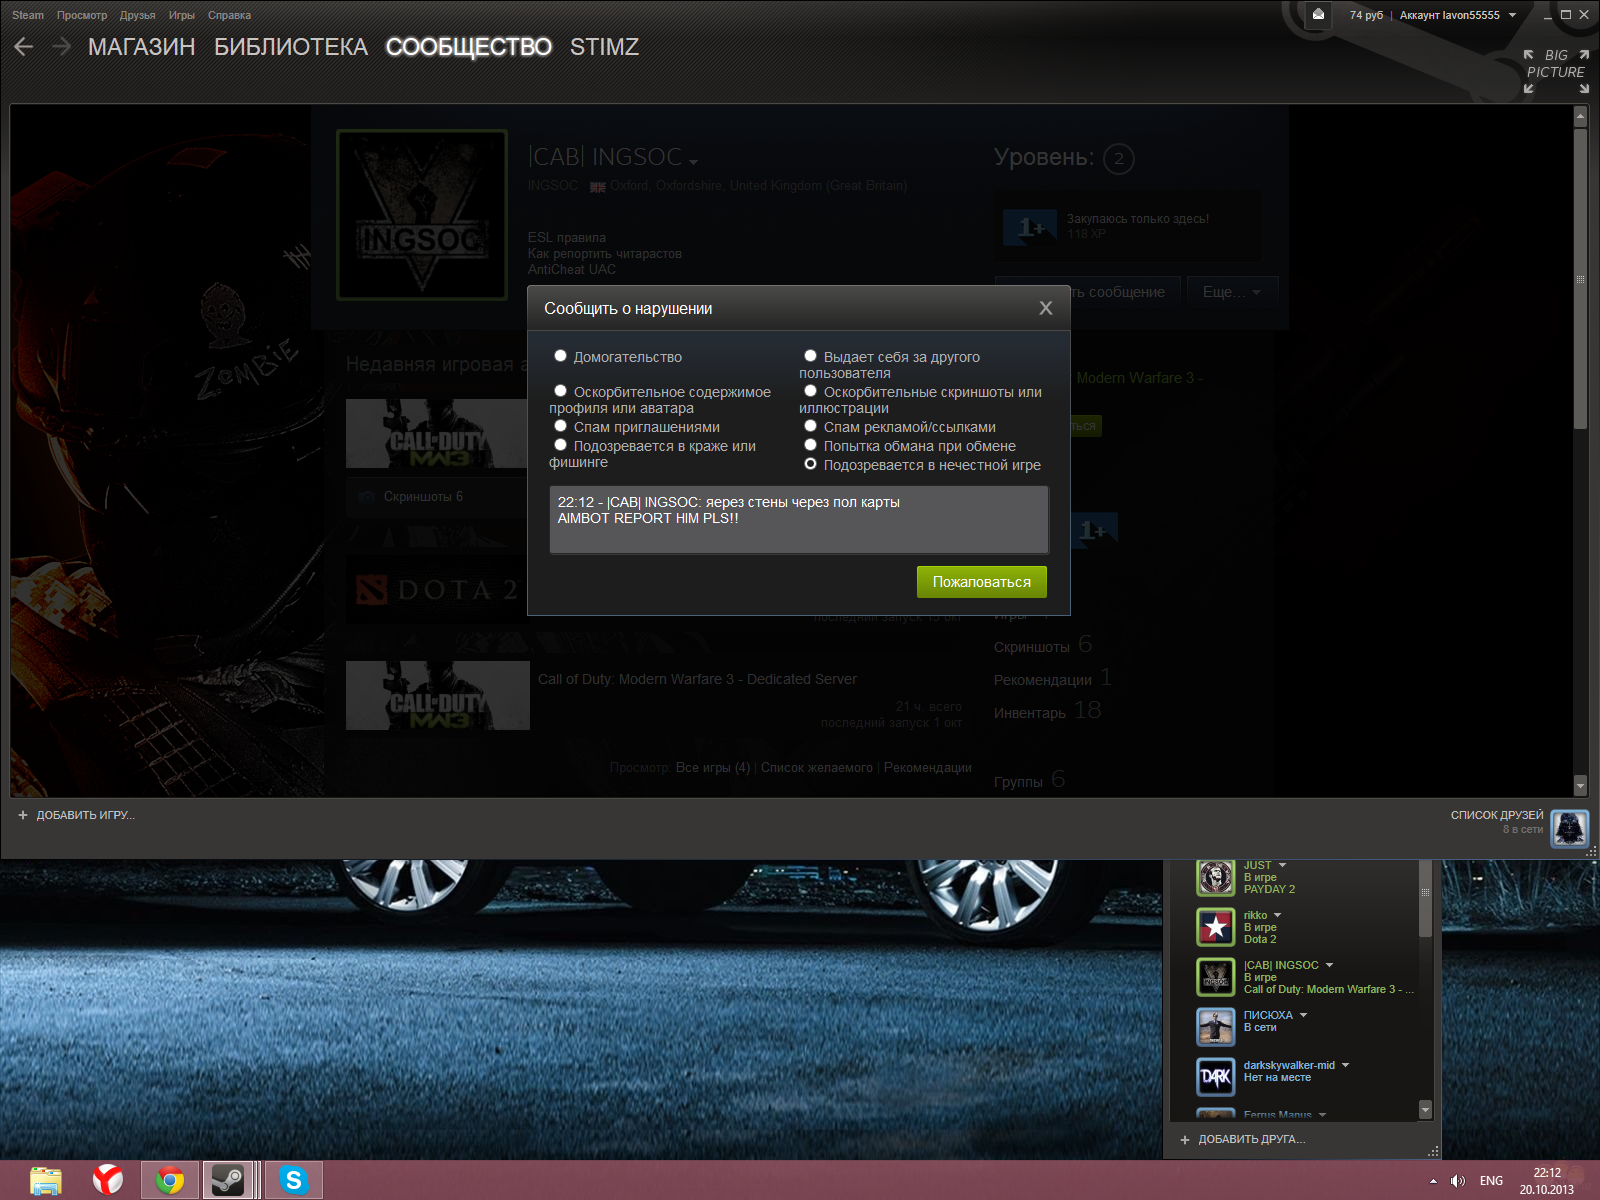Select Подозревается в краже или фишинге
Image resolution: width=1600 pixels, height=1200 pixels.
(x=561, y=445)
